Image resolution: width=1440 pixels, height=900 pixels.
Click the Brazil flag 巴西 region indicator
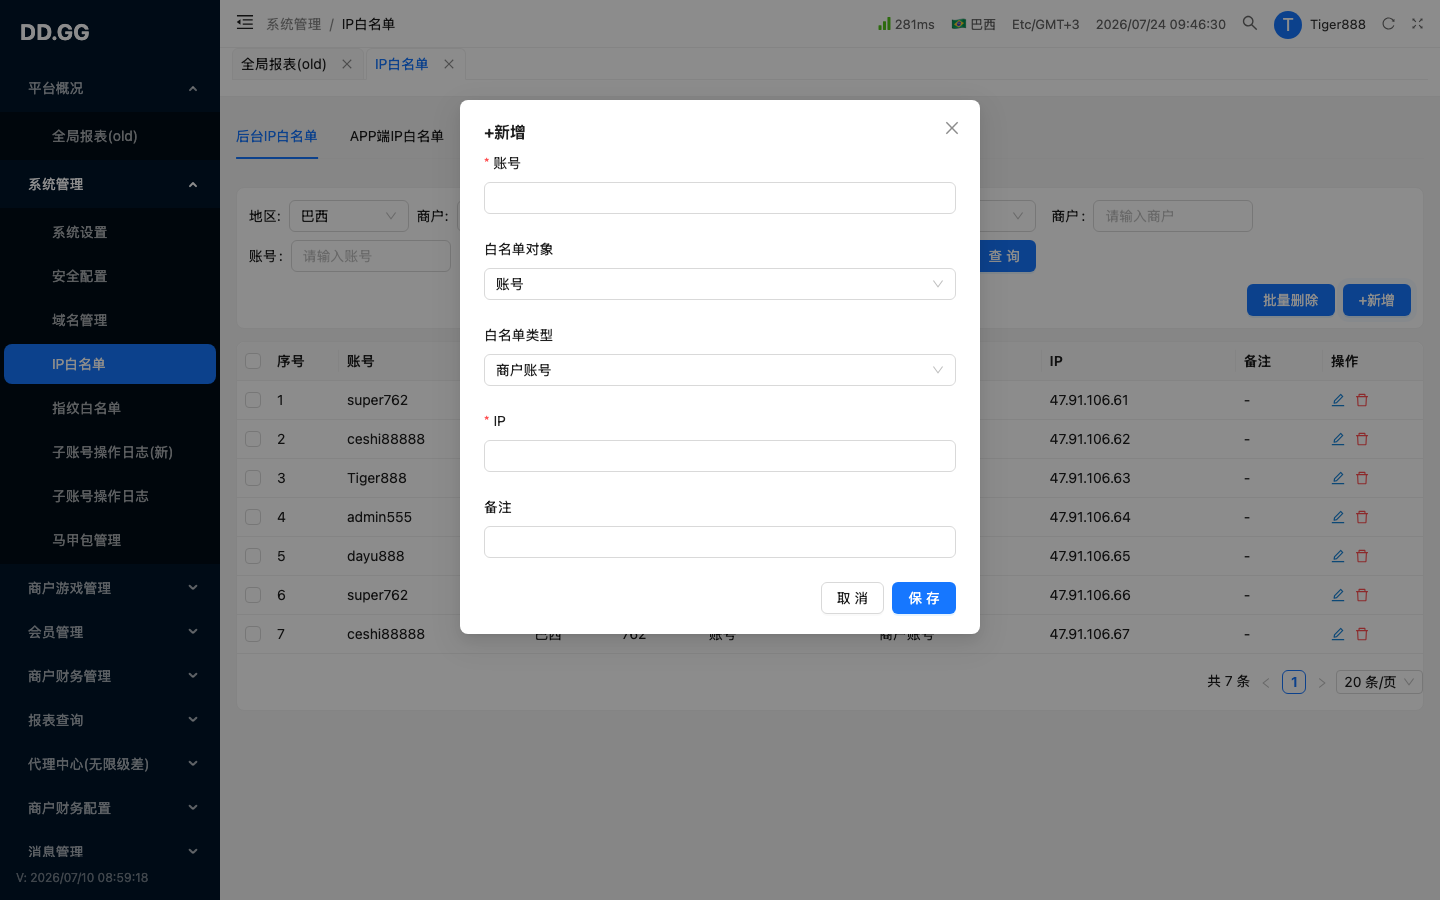[973, 24]
